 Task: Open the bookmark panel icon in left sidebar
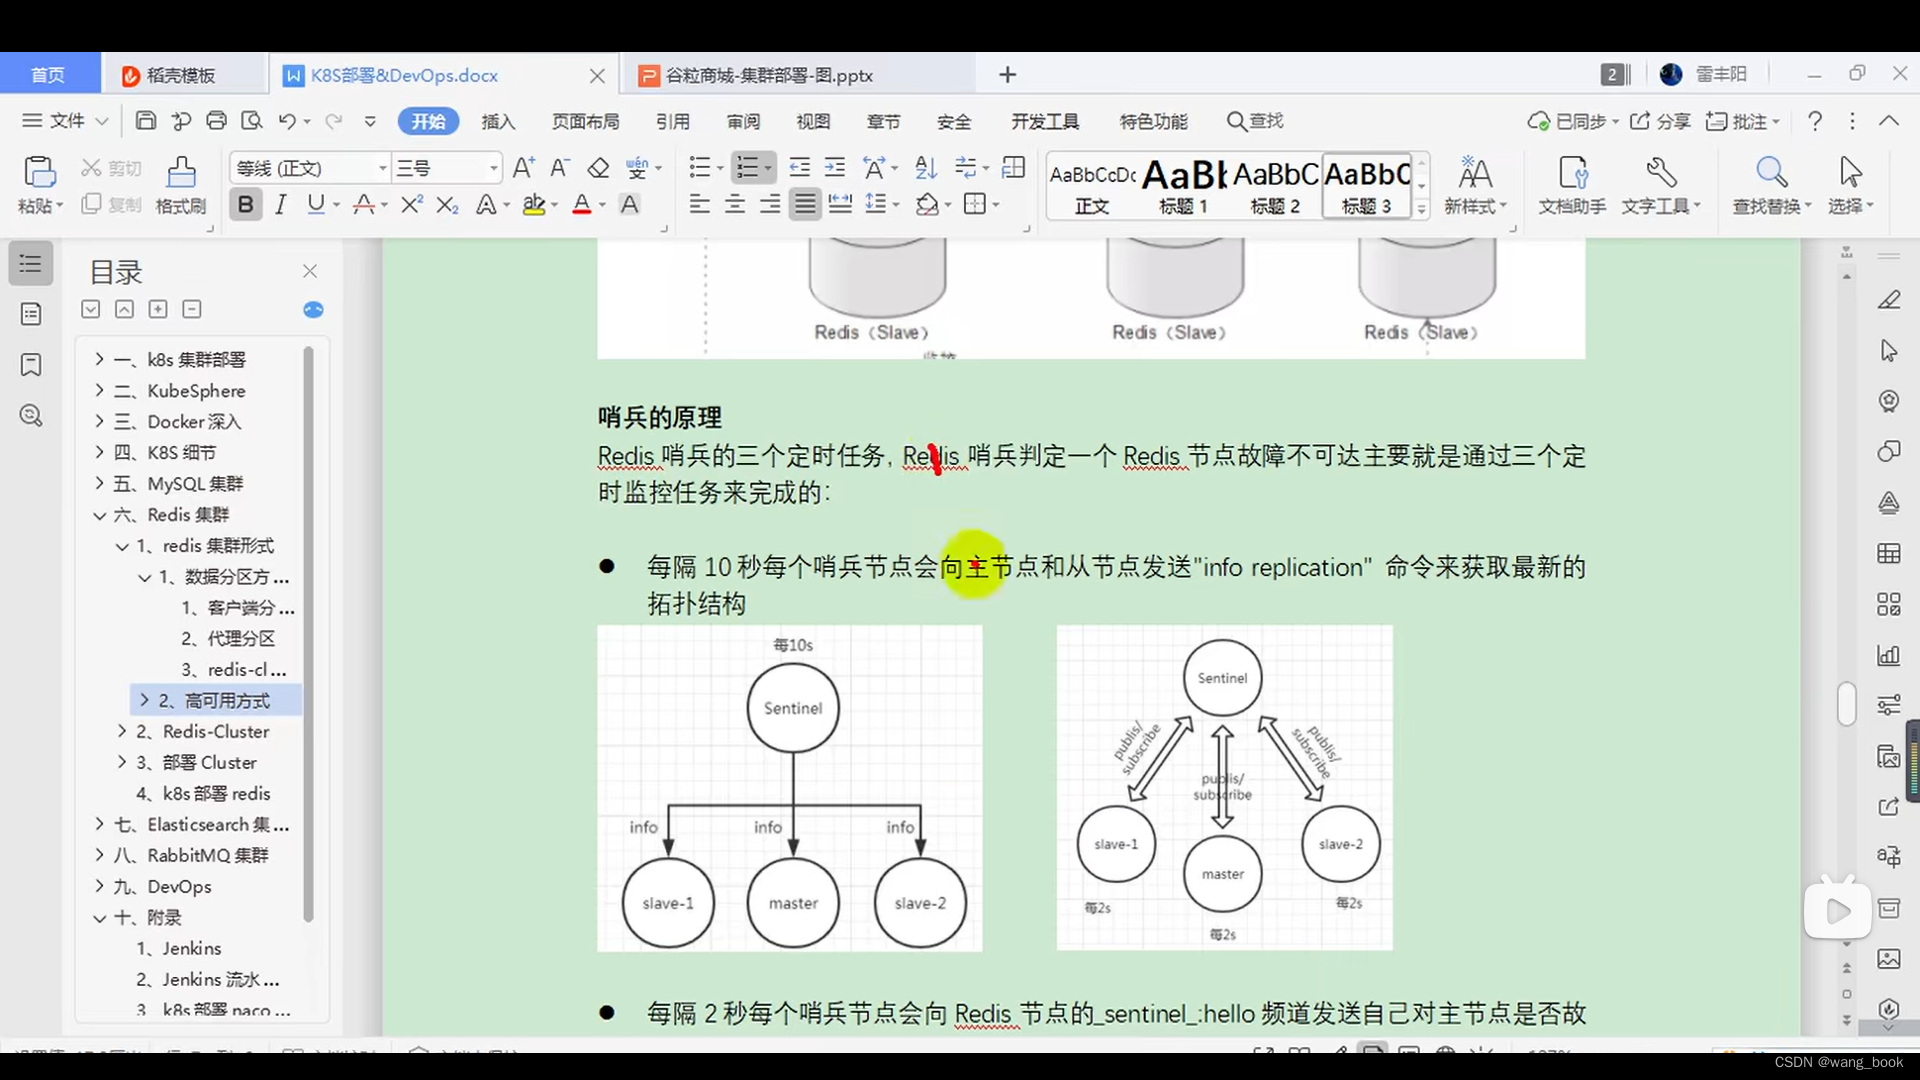[31, 364]
